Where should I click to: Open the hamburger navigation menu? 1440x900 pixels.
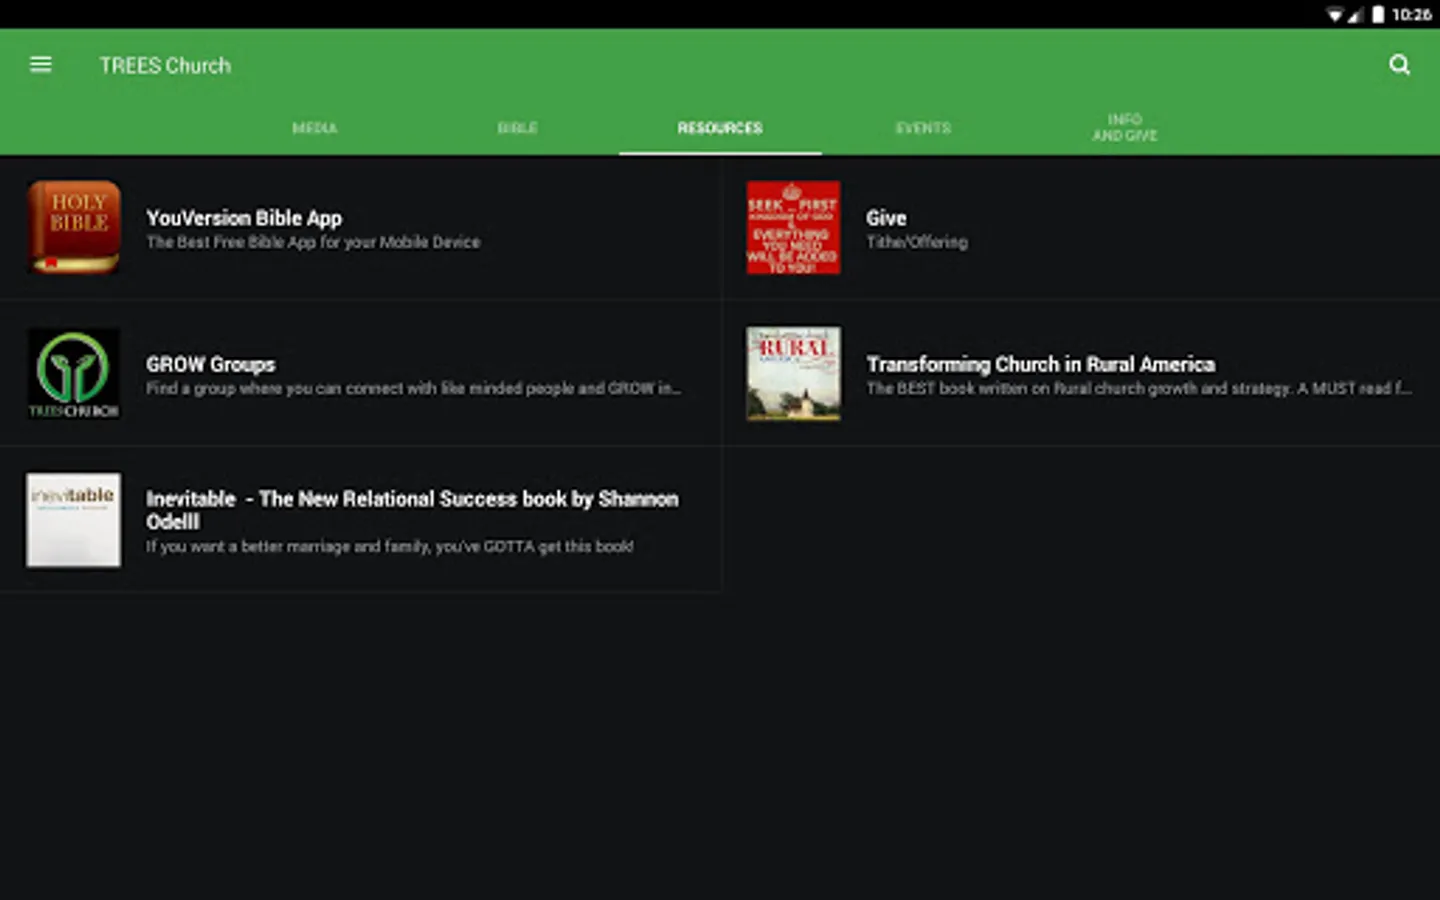coord(41,65)
